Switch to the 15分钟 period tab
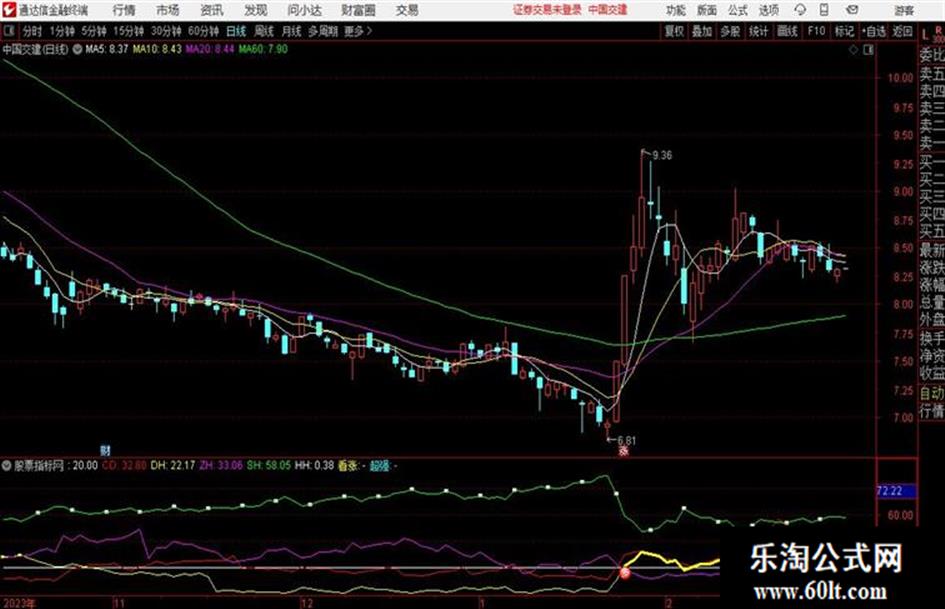945x609 pixels. click(128, 31)
